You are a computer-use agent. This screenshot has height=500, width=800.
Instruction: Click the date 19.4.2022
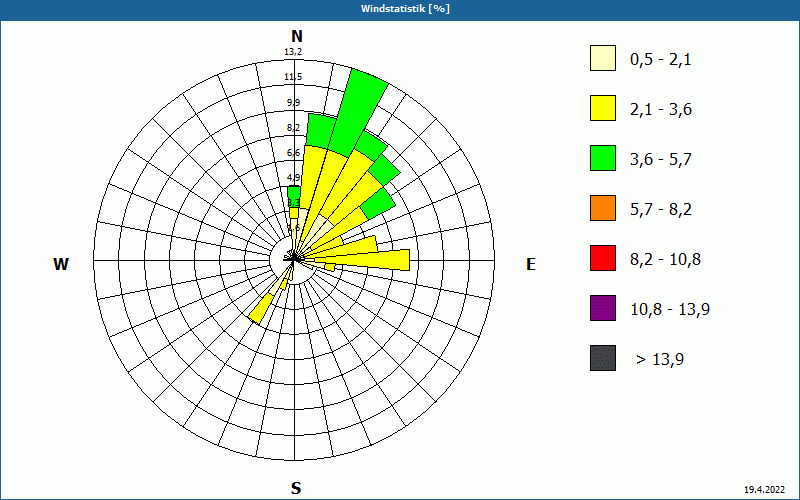(764, 490)
